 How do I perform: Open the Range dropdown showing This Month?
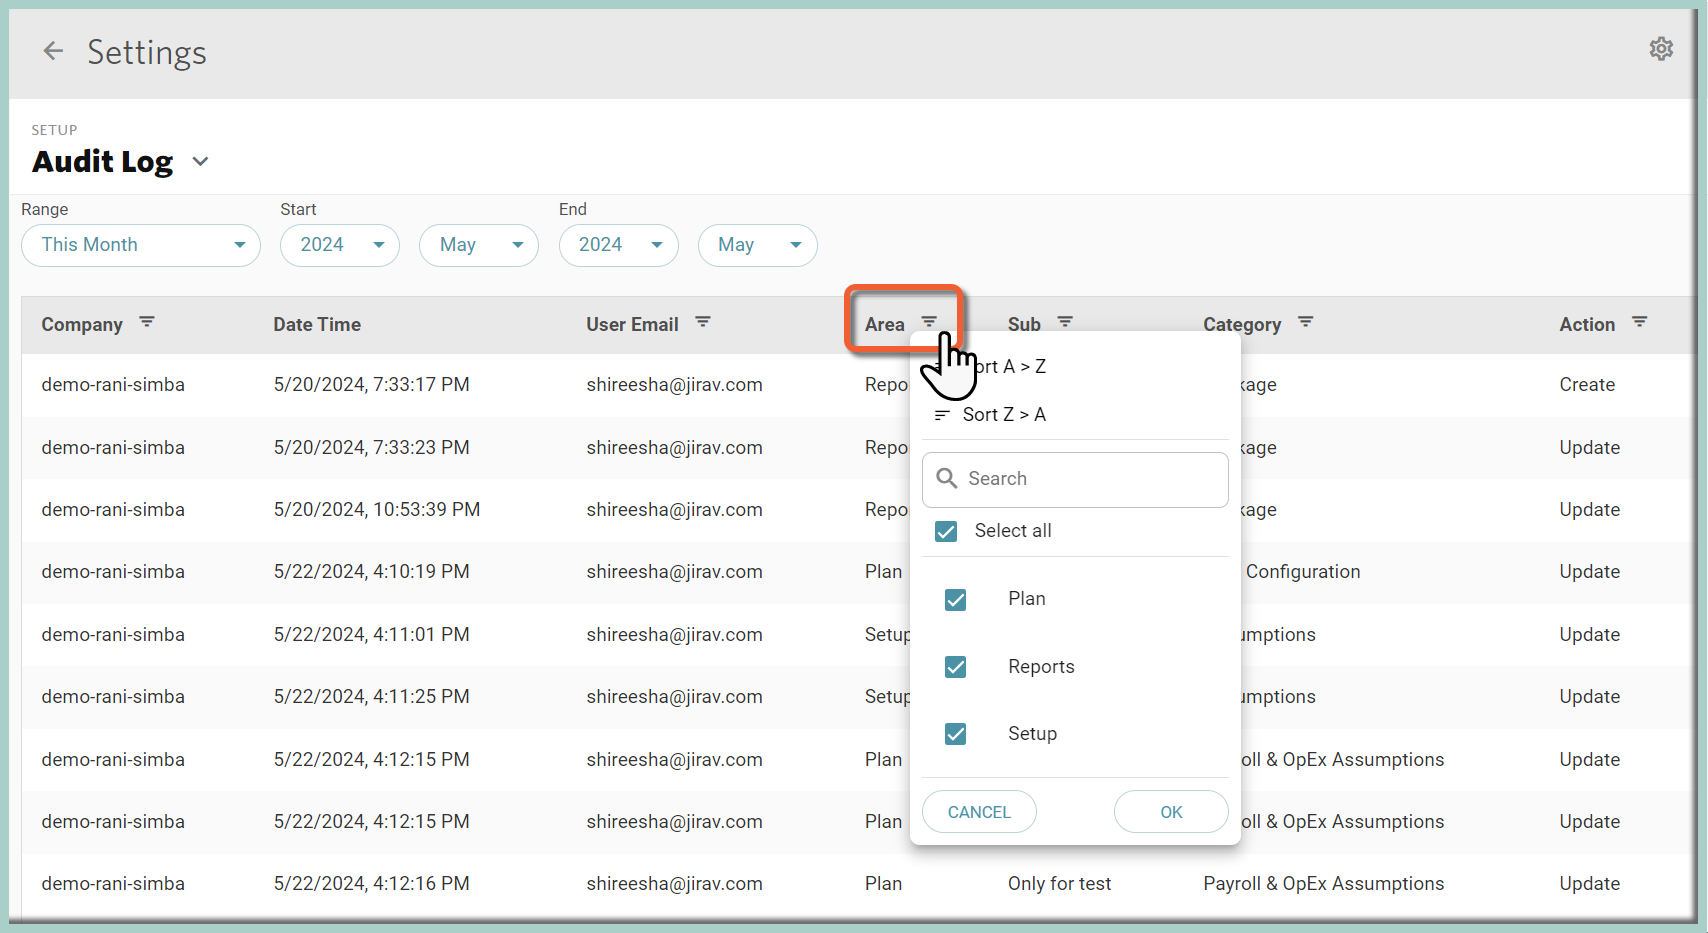[141, 245]
